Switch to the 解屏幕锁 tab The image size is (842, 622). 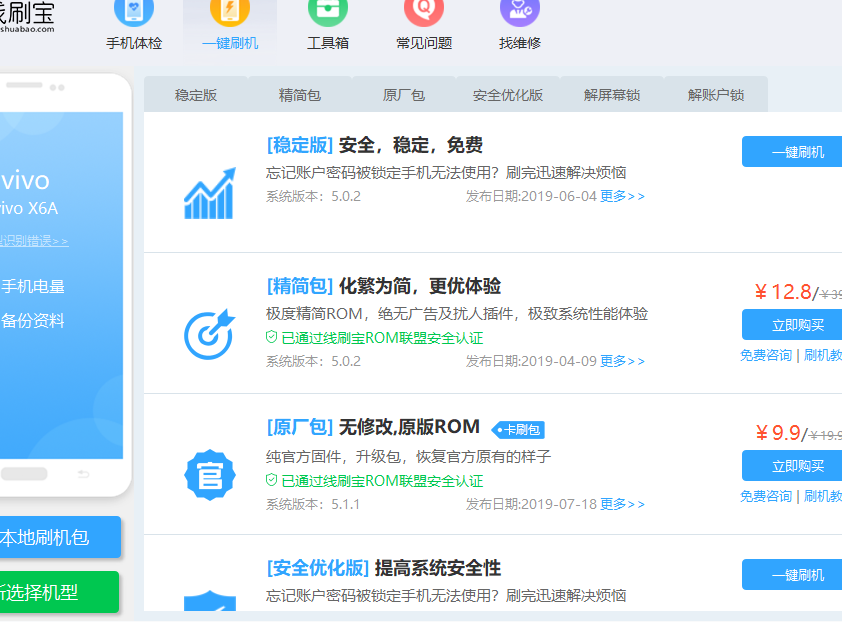612,95
